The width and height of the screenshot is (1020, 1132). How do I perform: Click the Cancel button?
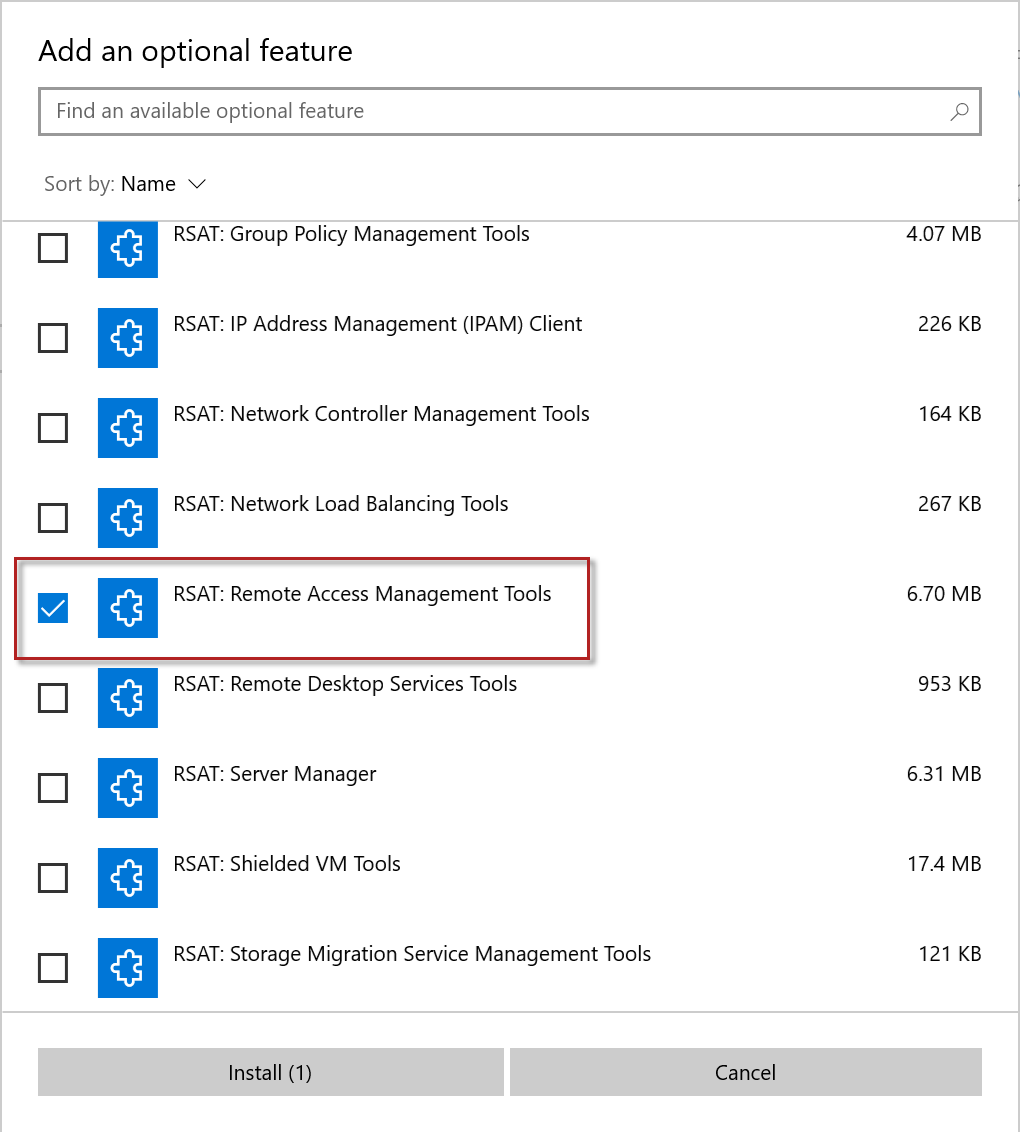[x=745, y=1072]
